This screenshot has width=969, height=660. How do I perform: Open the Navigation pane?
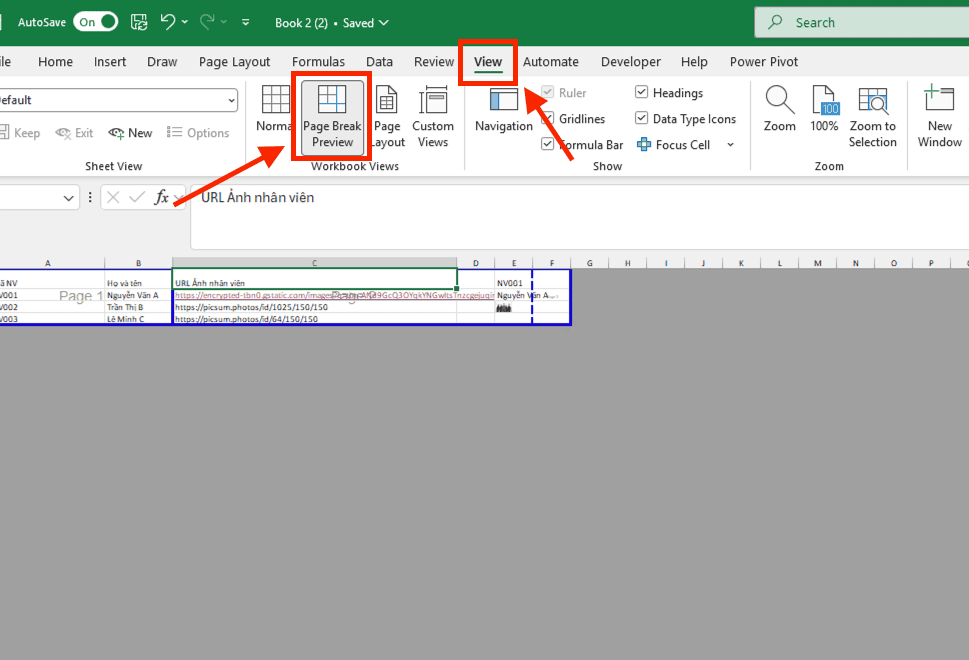(504, 109)
